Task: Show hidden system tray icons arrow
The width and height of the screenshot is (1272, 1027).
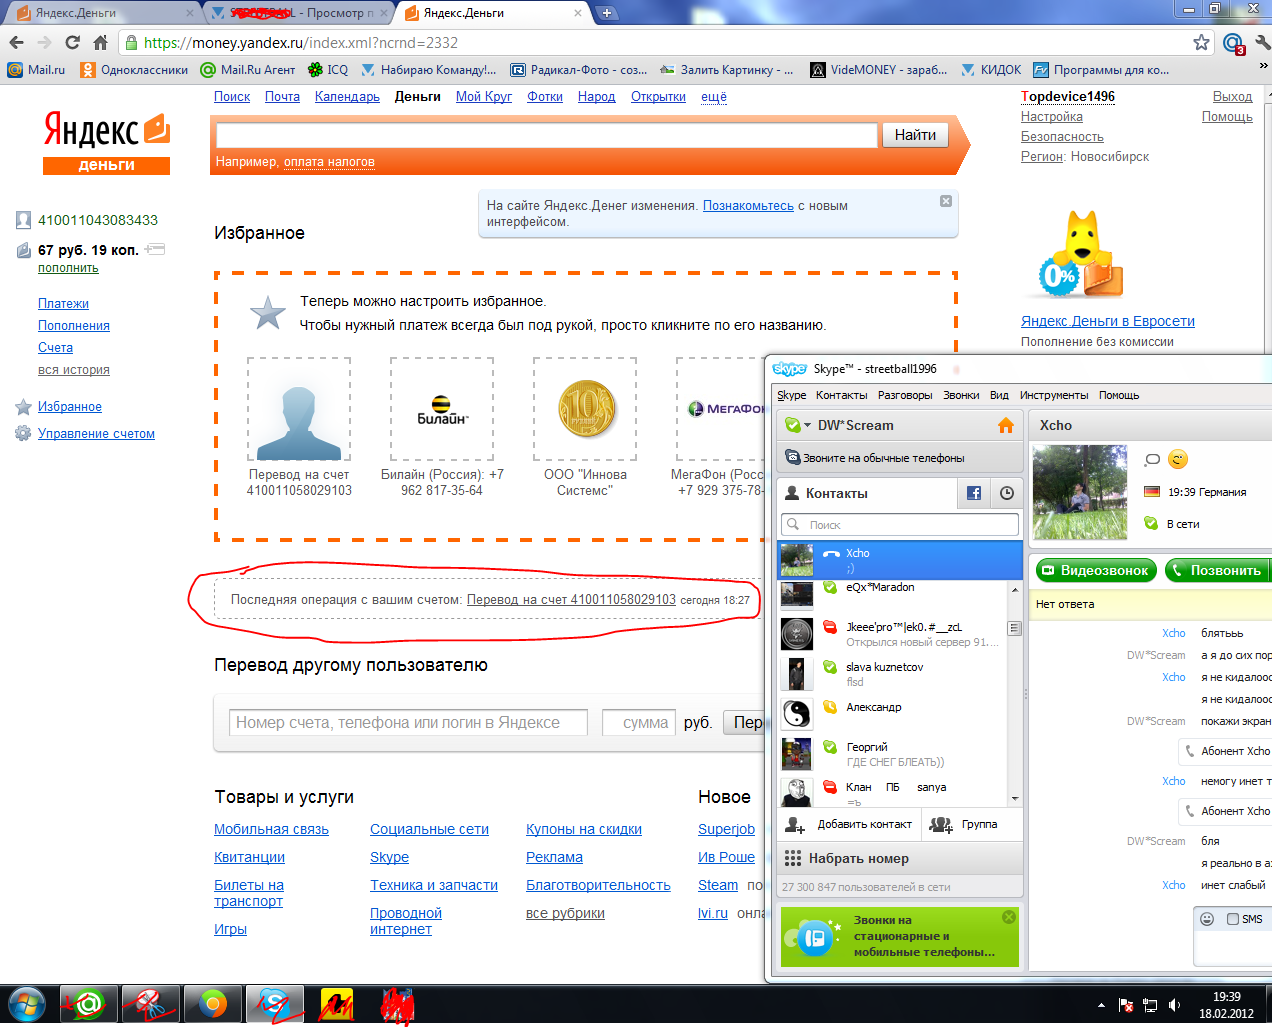Action: [1101, 1005]
